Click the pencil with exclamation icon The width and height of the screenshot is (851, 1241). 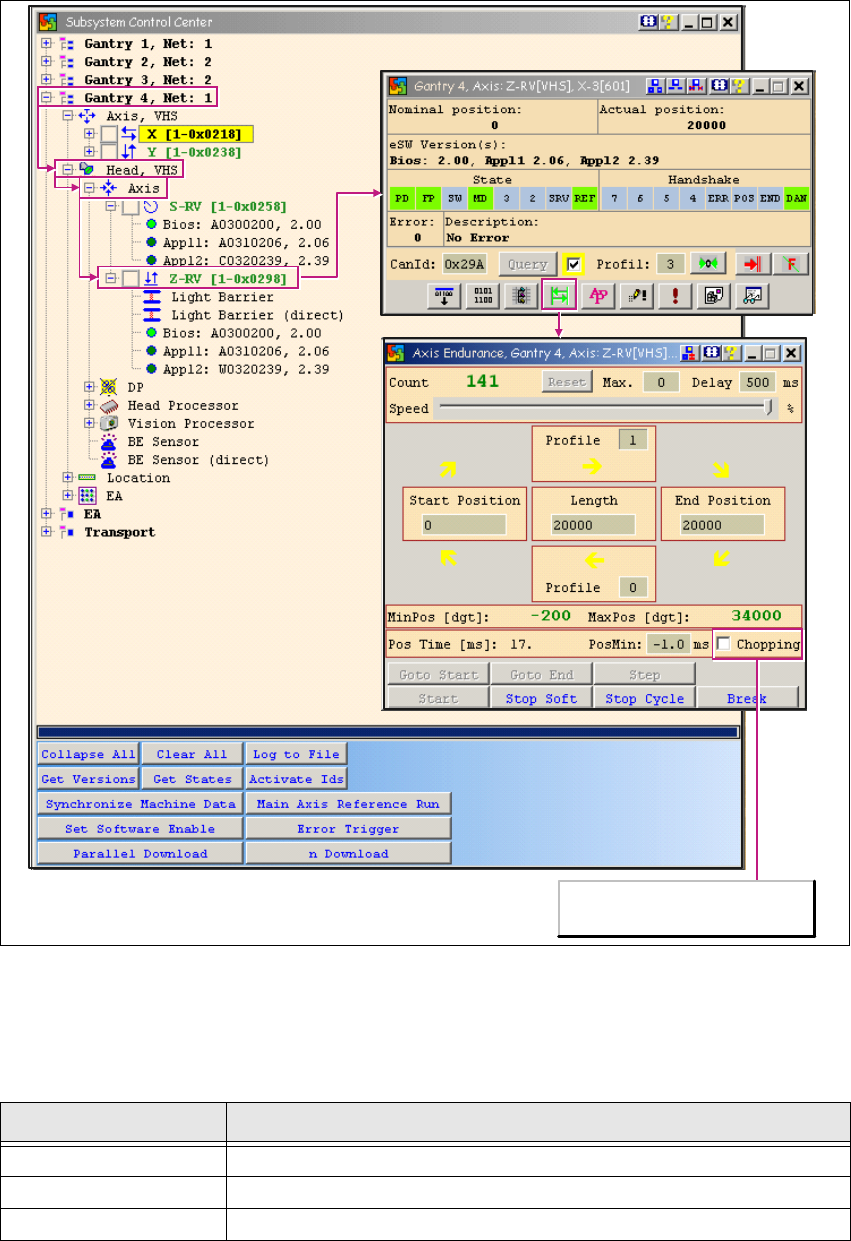click(x=635, y=296)
